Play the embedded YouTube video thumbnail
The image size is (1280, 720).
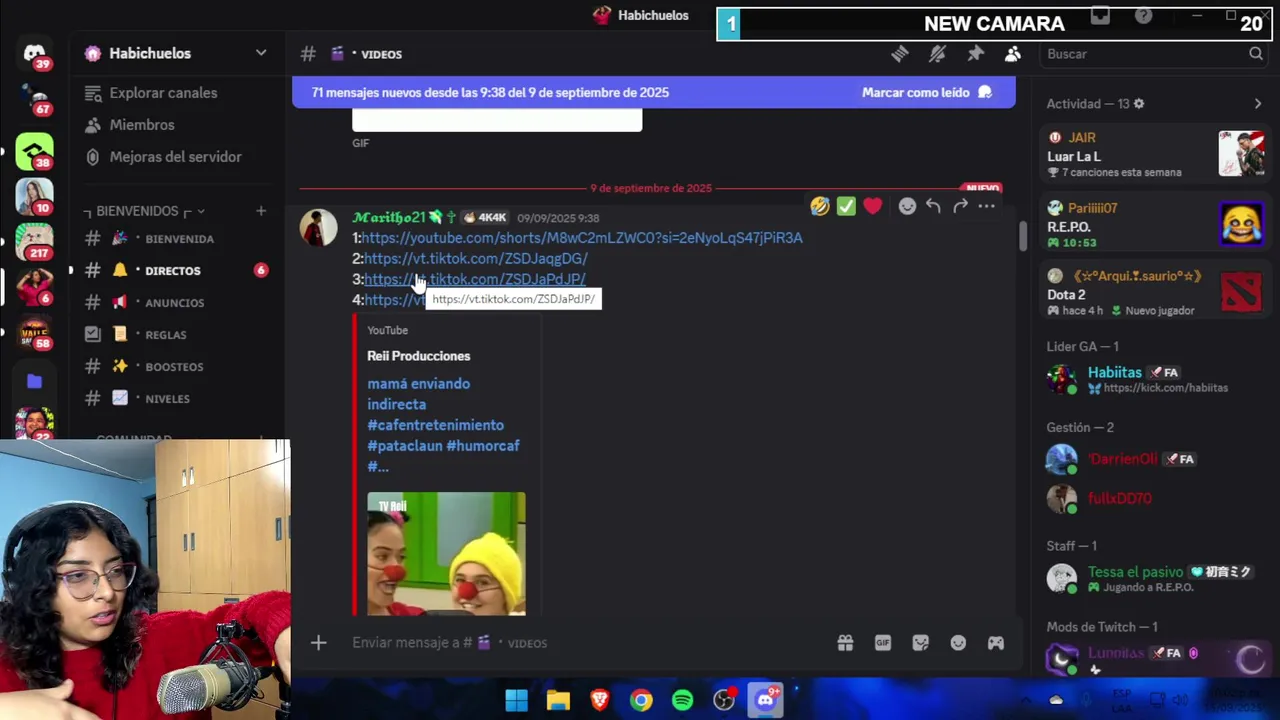(446, 553)
